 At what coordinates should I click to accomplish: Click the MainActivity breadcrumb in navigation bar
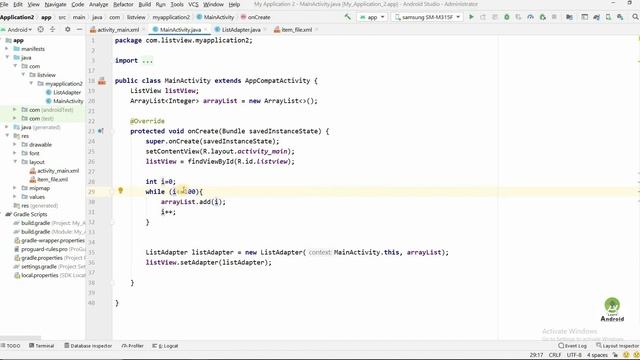pos(215,17)
